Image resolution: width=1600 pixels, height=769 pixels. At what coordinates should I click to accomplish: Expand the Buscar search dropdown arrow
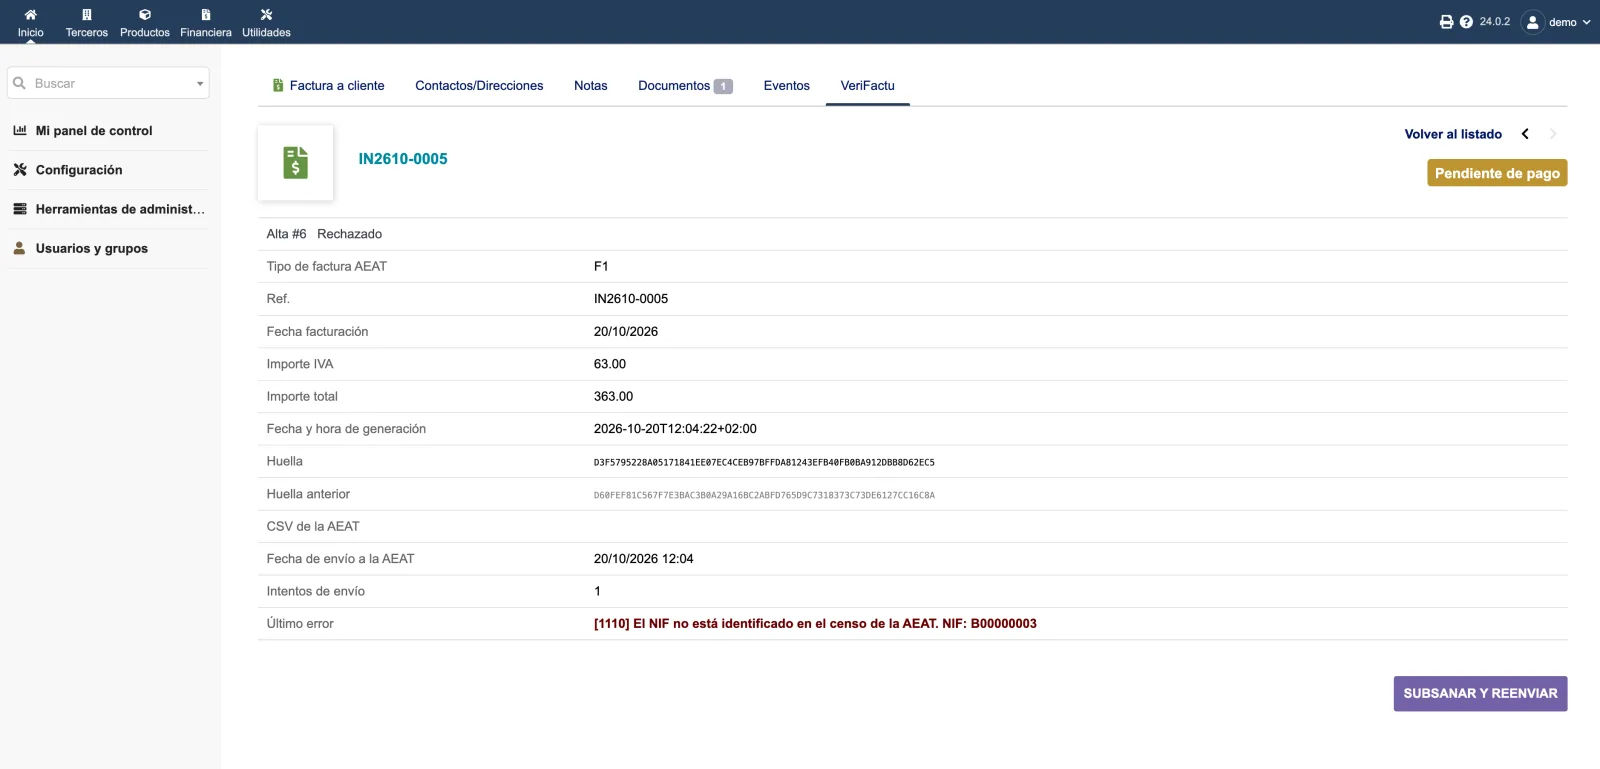pyautogui.click(x=200, y=84)
